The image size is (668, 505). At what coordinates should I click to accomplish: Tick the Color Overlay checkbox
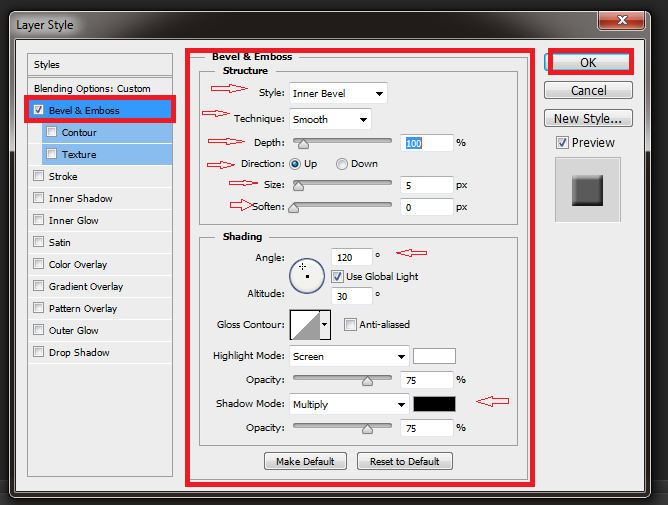[x=38, y=264]
